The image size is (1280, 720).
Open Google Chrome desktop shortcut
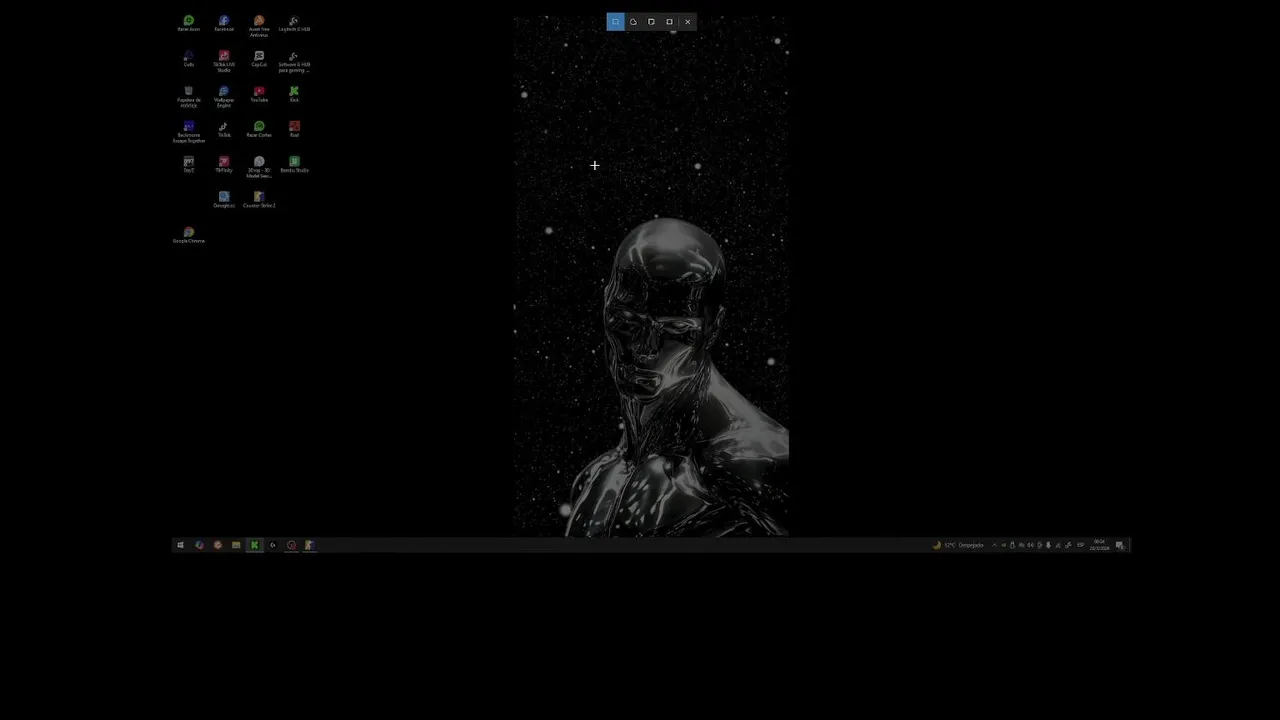pos(189,235)
